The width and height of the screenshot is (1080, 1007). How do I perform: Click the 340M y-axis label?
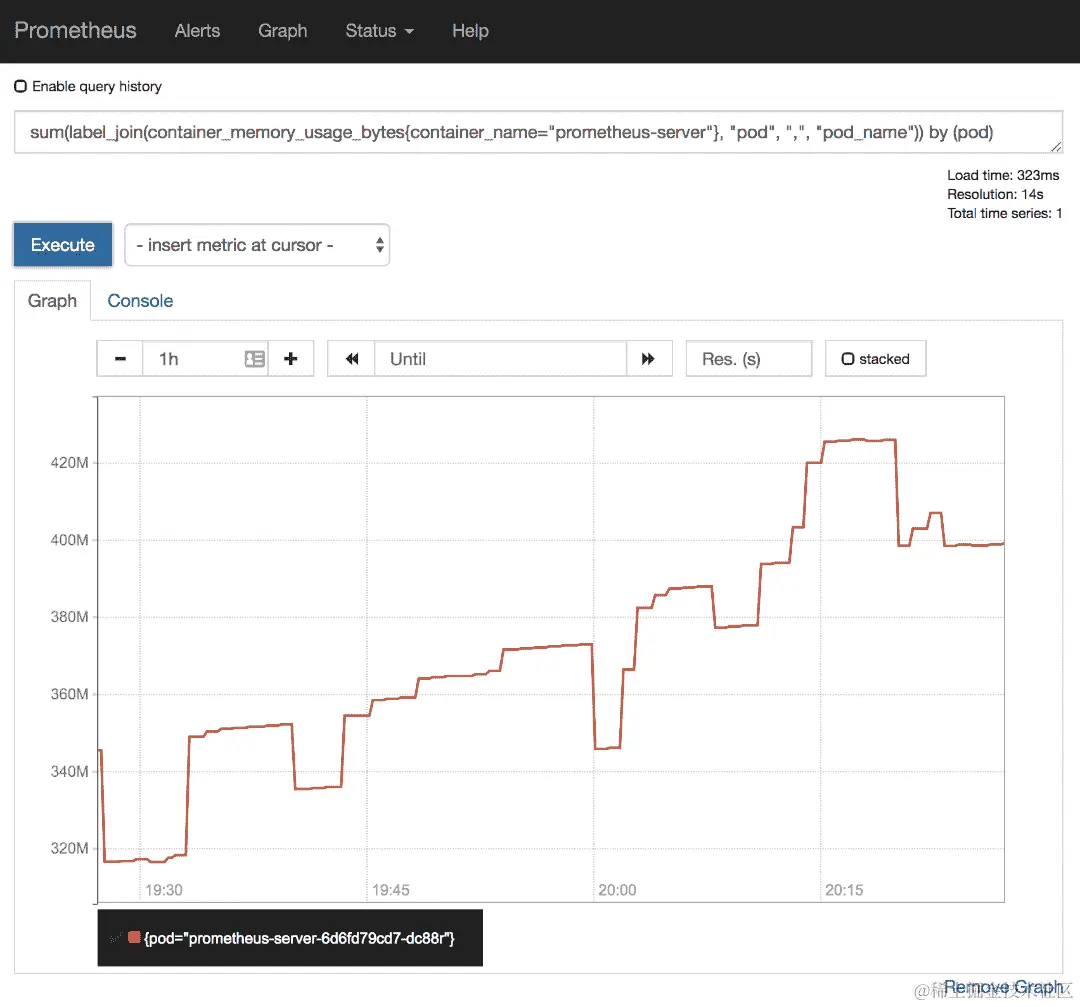pos(69,771)
